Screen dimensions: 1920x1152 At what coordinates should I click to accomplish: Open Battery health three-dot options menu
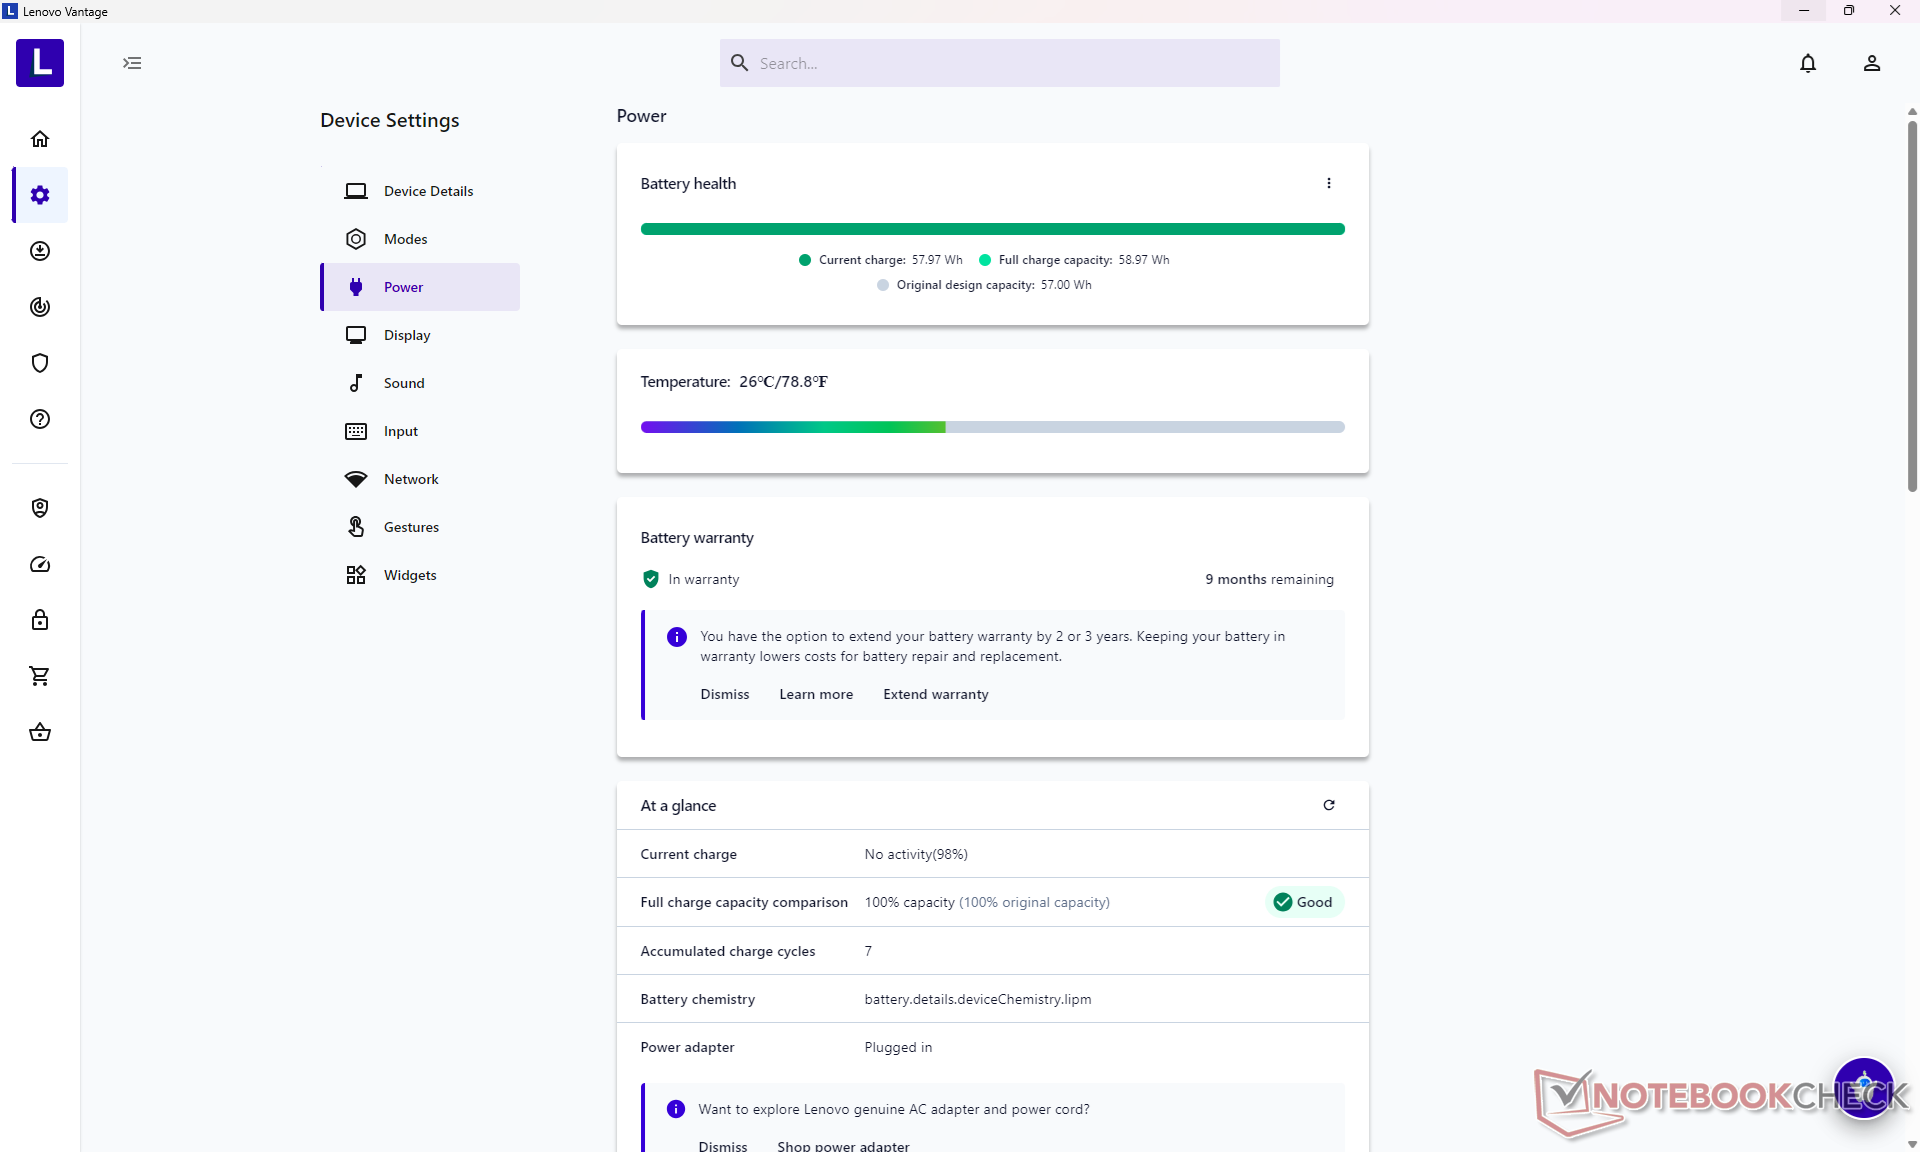1328,183
